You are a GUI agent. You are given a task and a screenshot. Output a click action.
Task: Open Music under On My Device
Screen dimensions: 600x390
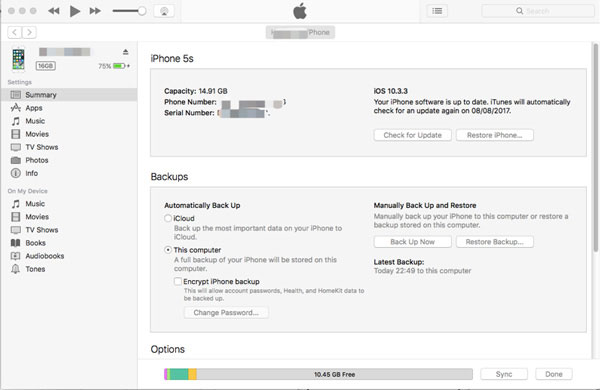pyautogui.click(x=69, y=204)
